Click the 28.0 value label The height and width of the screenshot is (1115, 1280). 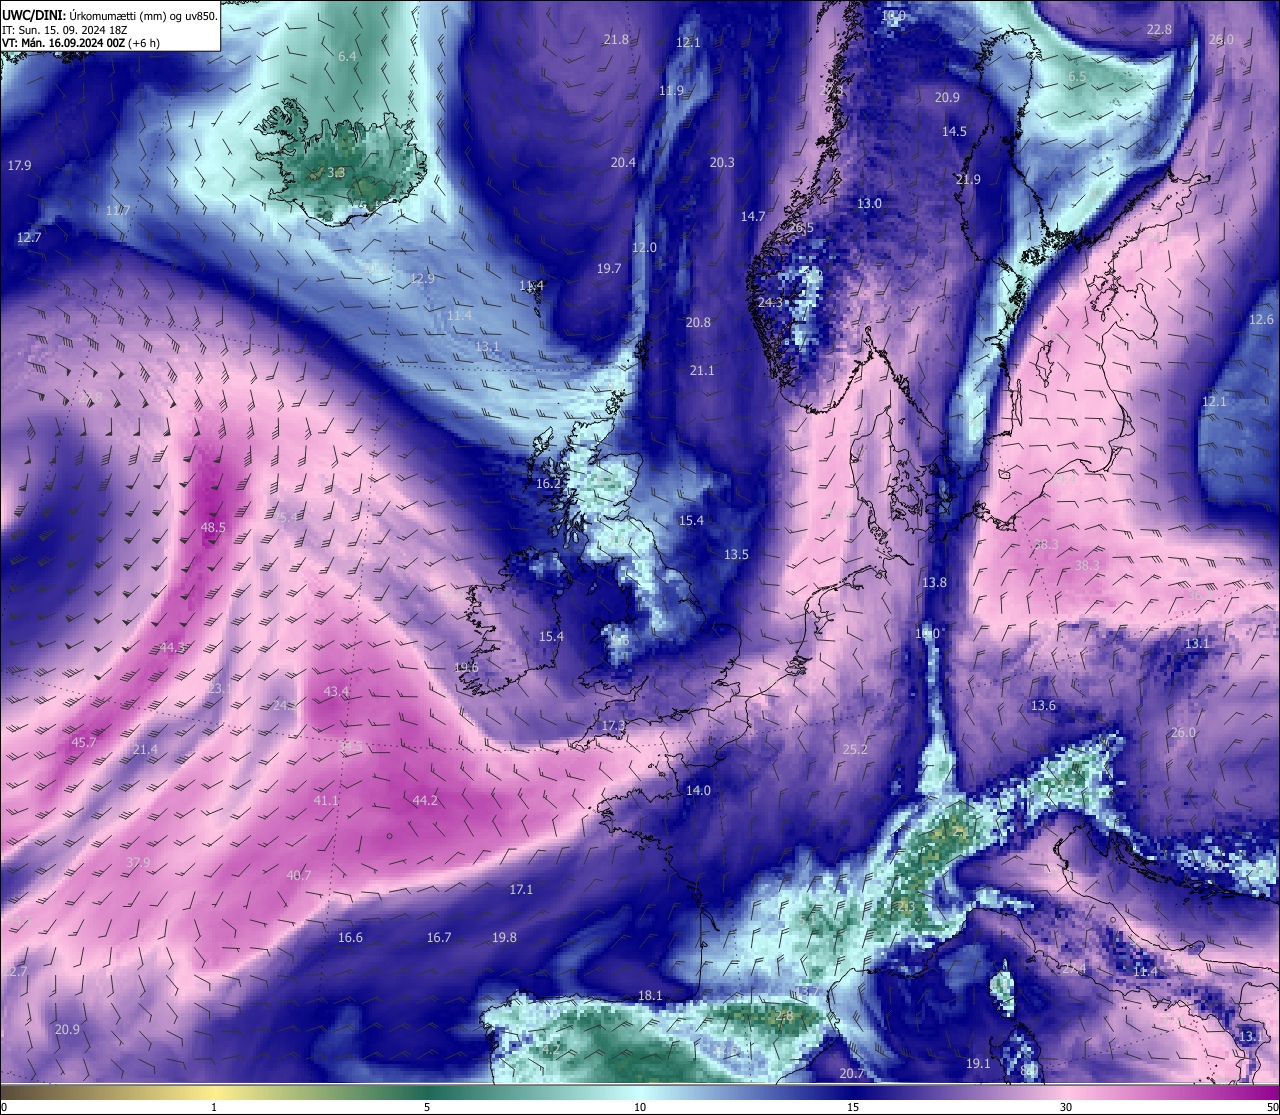click(1221, 39)
